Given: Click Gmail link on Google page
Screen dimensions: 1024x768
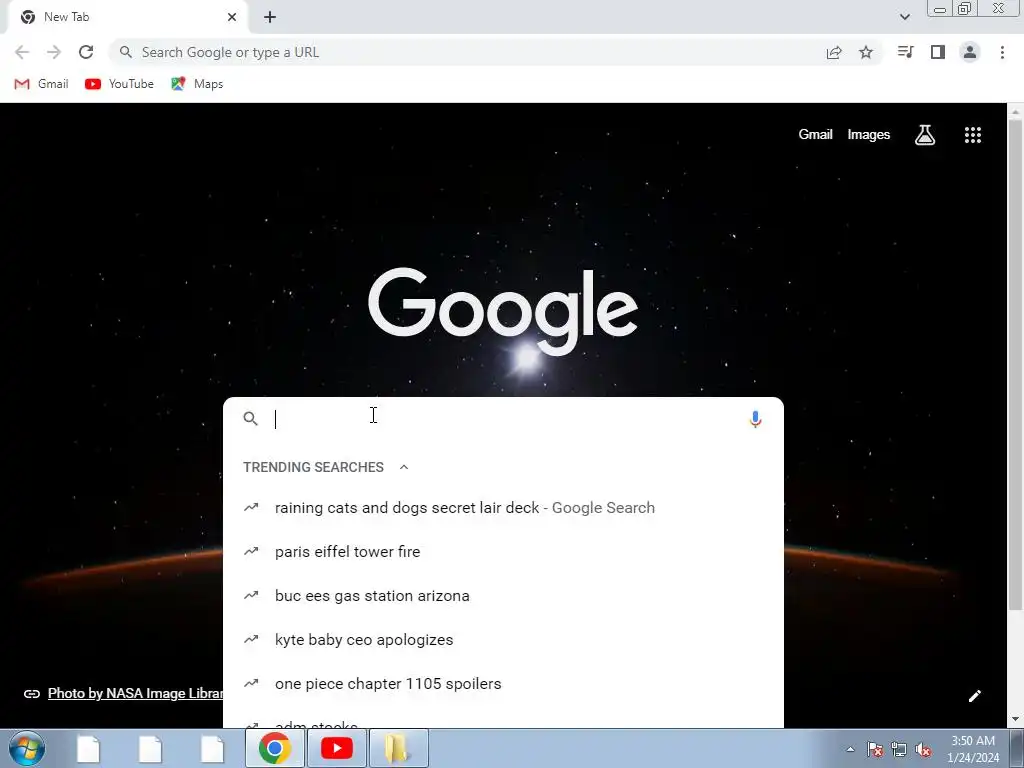Looking at the screenshot, I should click(815, 135).
